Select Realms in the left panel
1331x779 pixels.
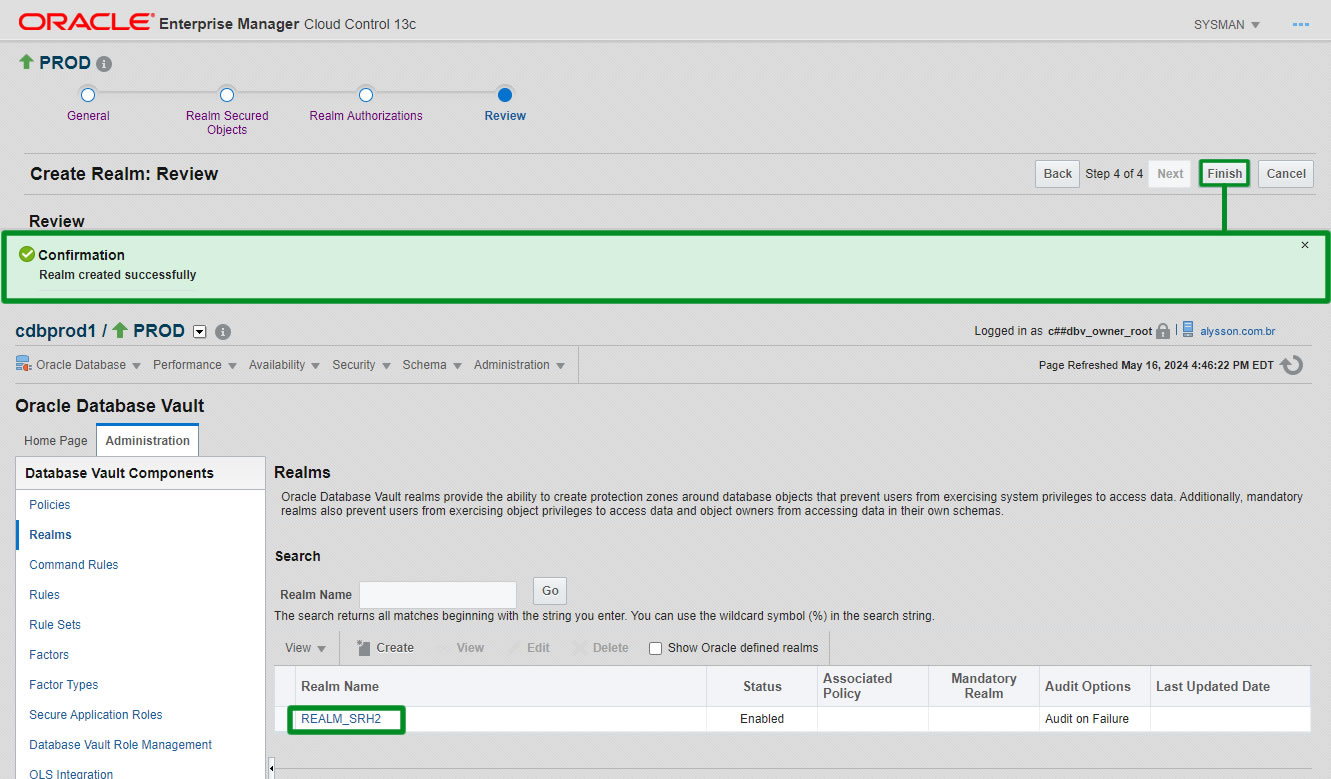click(50, 535)
